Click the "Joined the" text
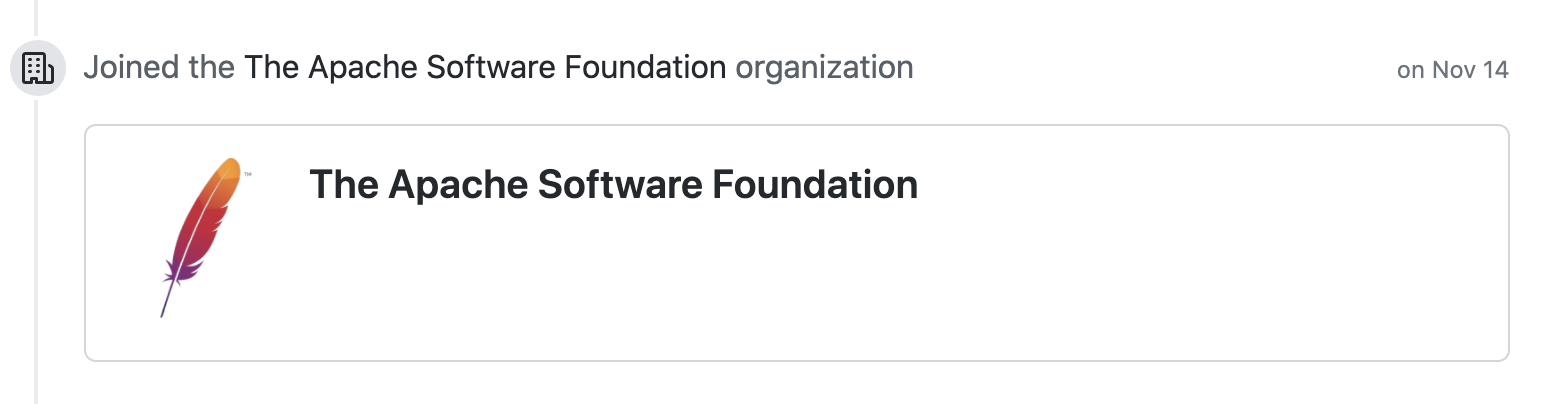The width and height of the screenshot is (1546, 404). 159,68
